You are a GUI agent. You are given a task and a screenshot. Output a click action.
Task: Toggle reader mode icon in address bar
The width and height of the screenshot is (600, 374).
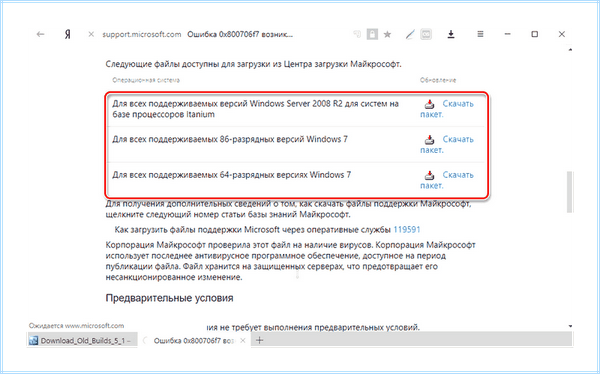tap(426, 34)
